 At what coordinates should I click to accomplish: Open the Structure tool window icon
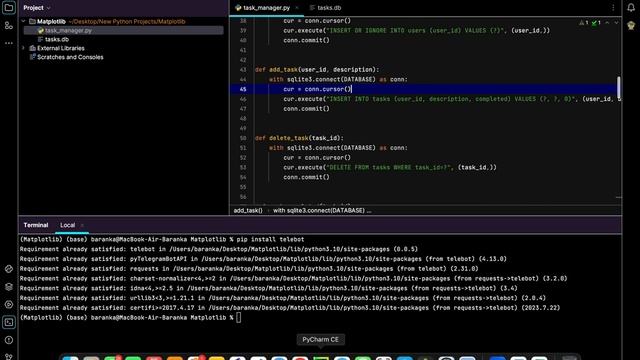tap(9, 25)
